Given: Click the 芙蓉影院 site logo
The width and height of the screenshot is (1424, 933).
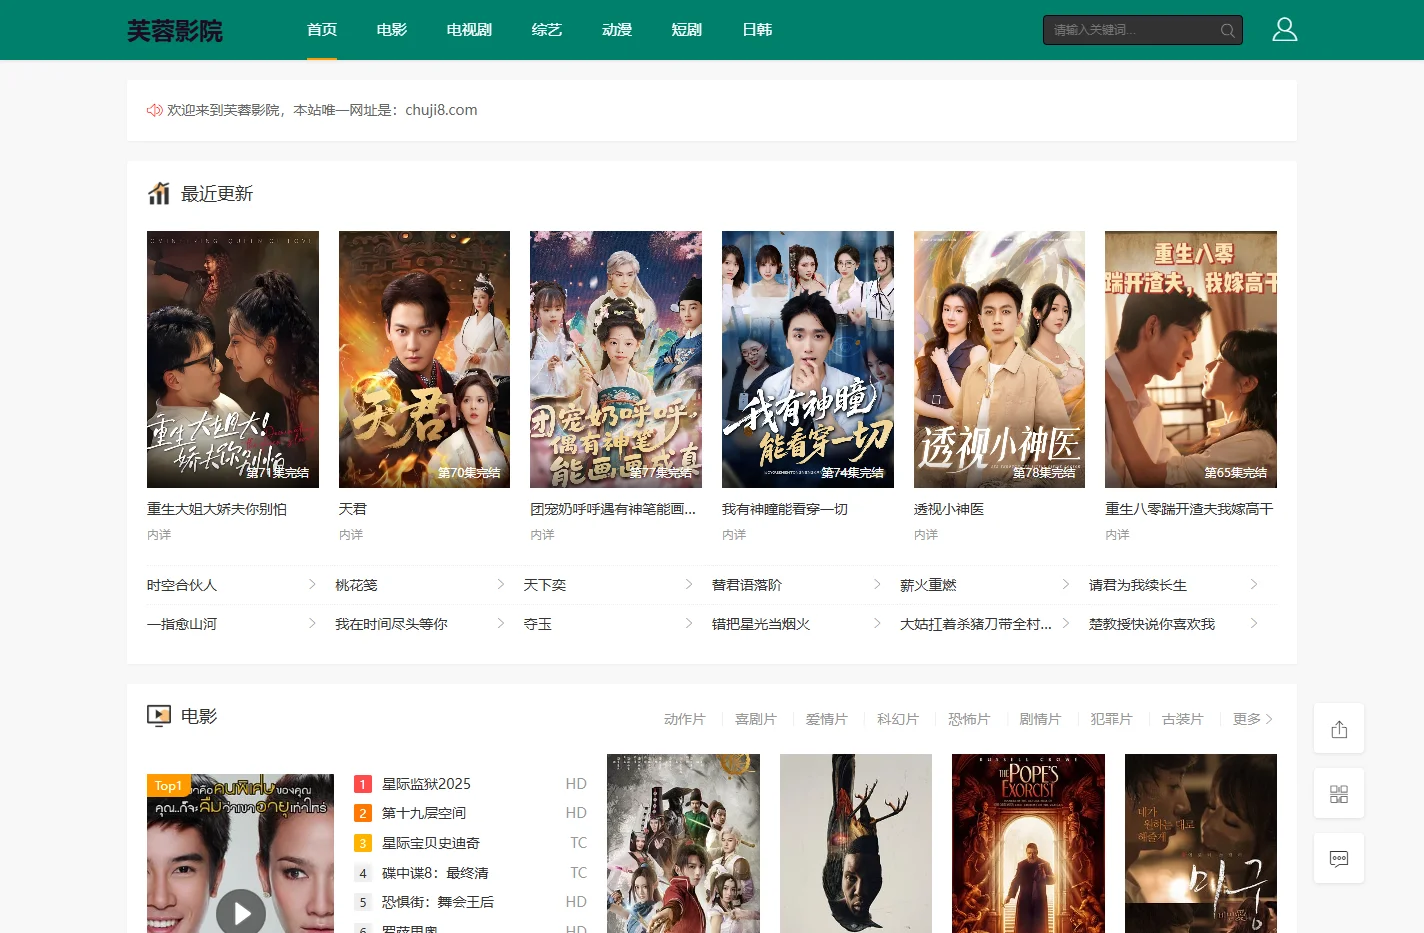Looking at the screenshot, I should 175,31.
